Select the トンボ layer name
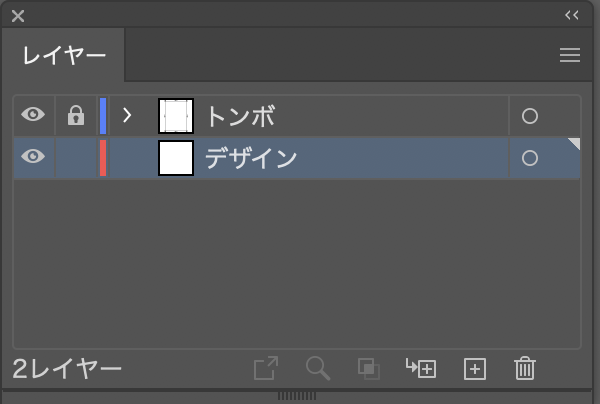Viewport: 600px width, 404px height. tap(241, 116)
